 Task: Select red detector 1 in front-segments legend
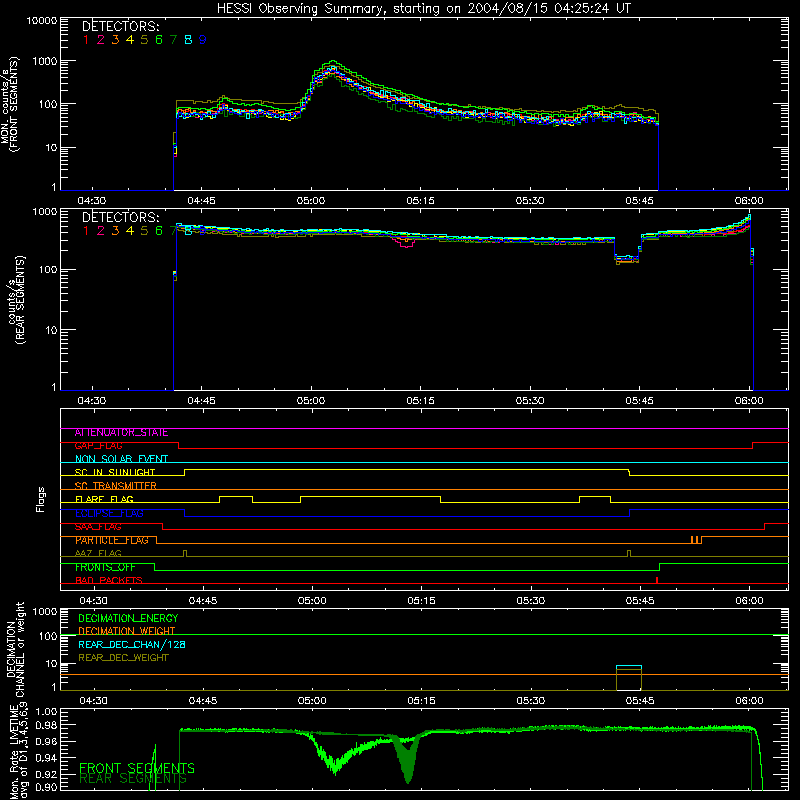pos(86,40)
